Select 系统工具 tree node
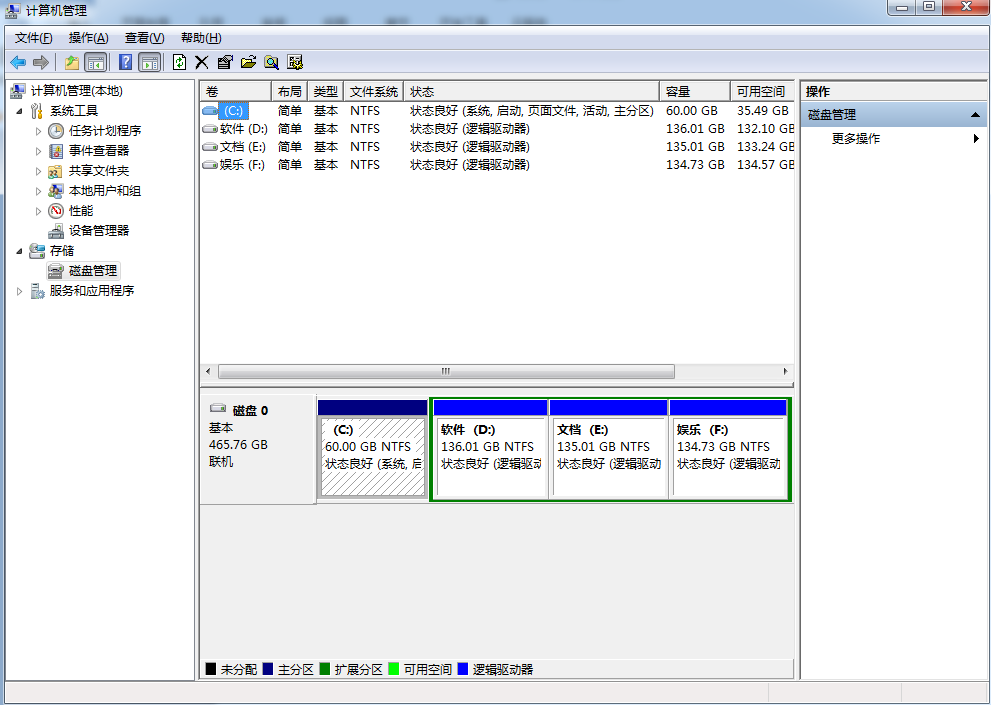This screenshot has width=991, height=705. tap(74, 111)
